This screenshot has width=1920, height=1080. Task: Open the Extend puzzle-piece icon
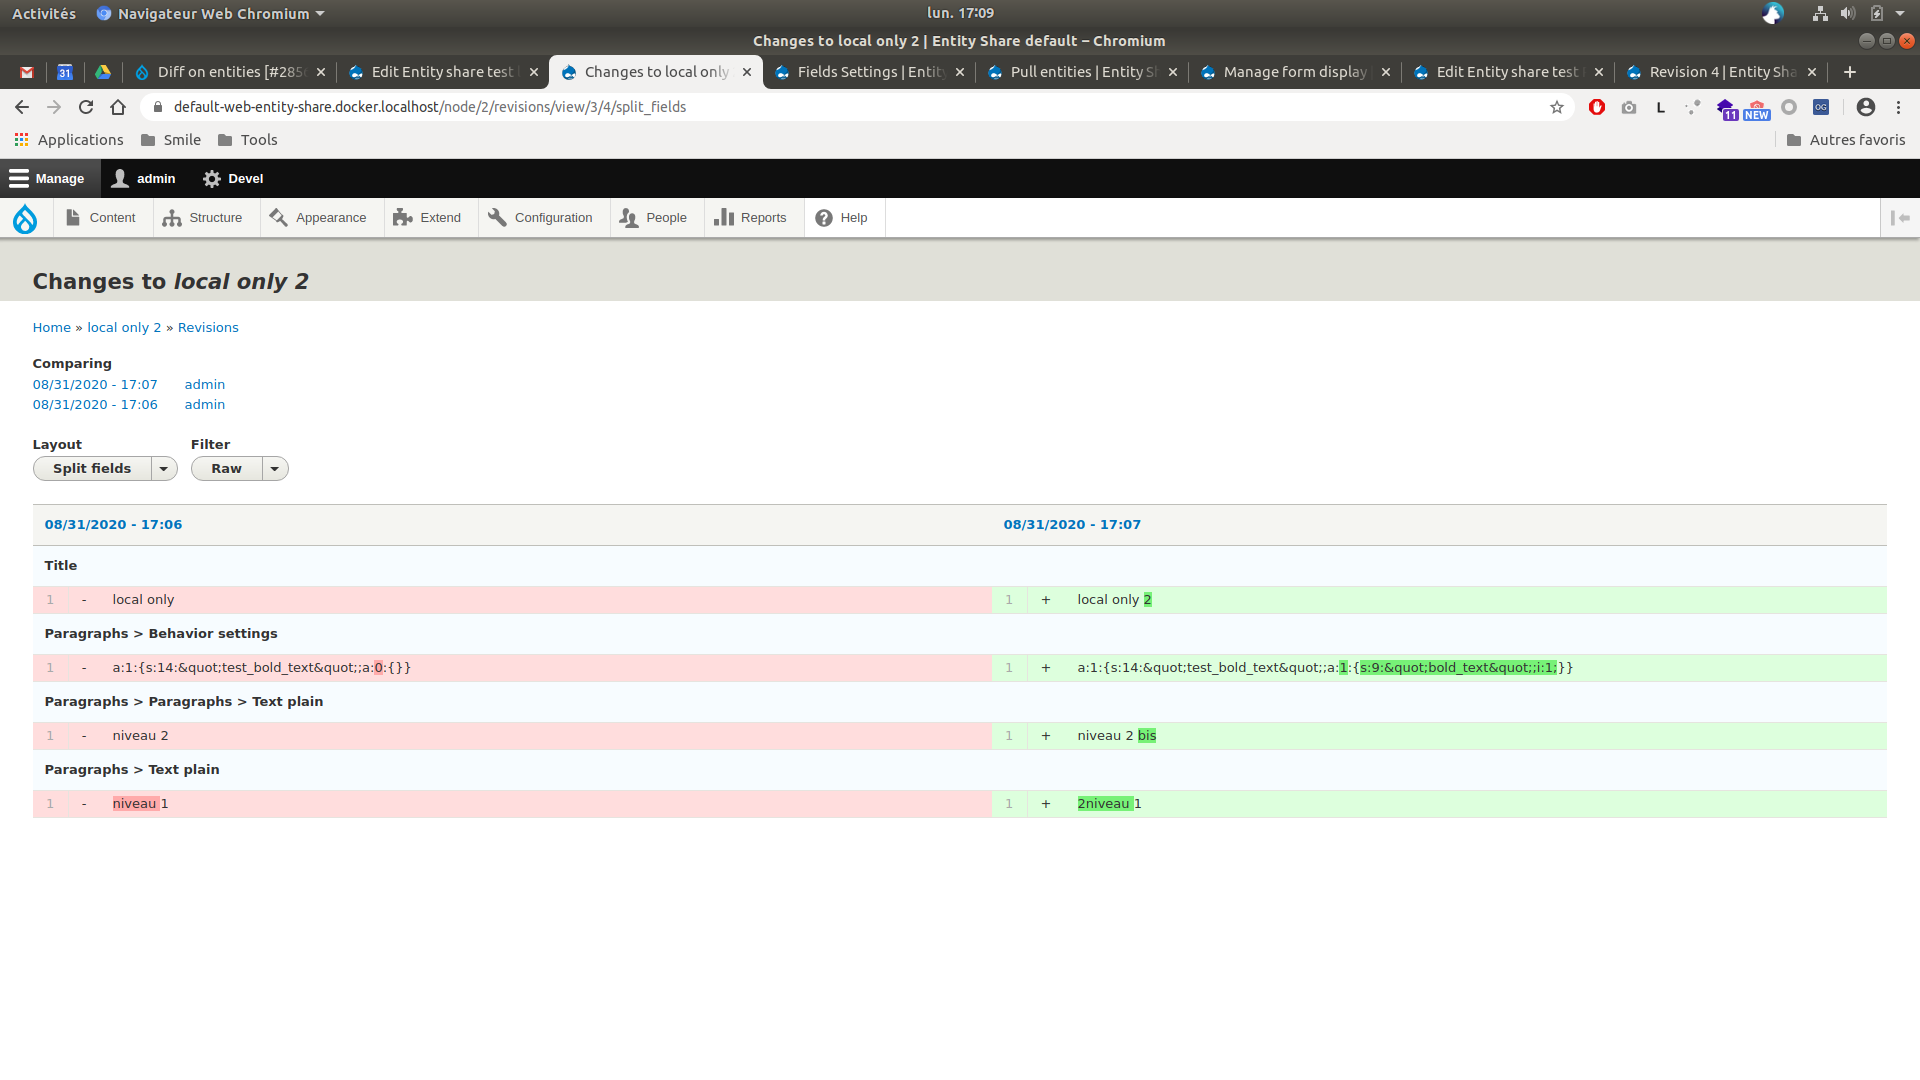click(x=402, y=217)
